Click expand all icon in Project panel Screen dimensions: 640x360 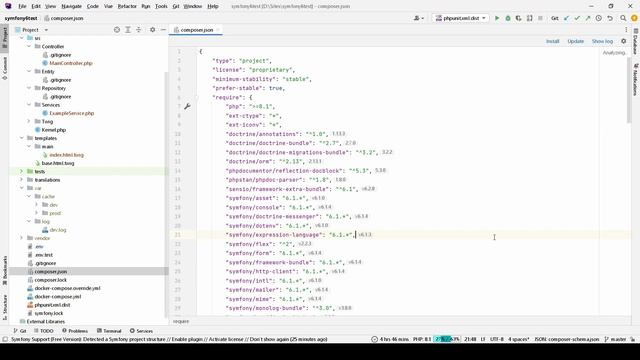128,30
